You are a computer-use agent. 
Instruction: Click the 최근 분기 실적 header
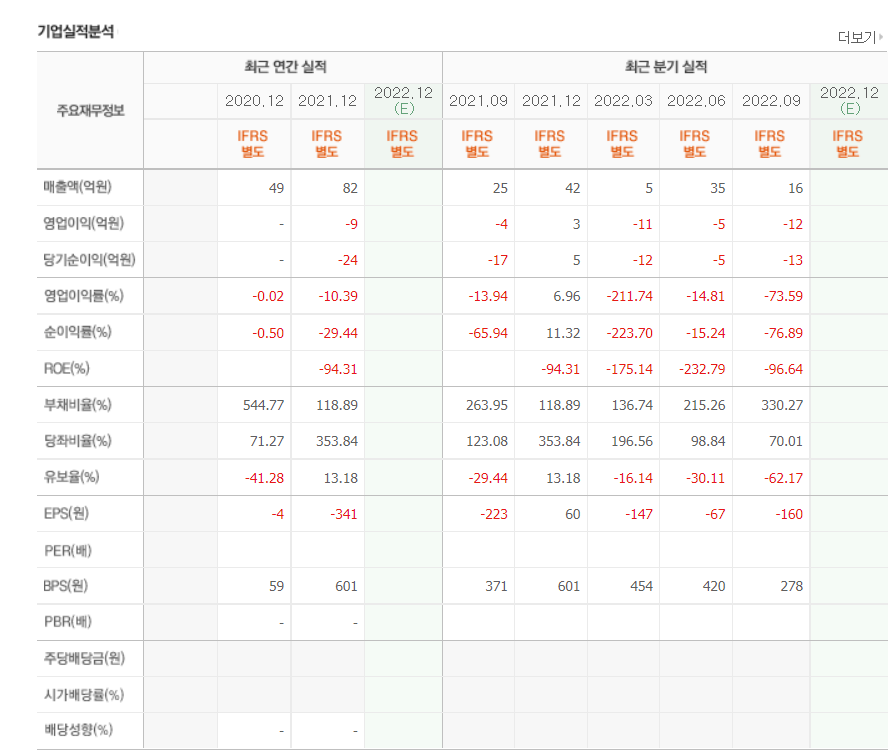click(666, 67)
